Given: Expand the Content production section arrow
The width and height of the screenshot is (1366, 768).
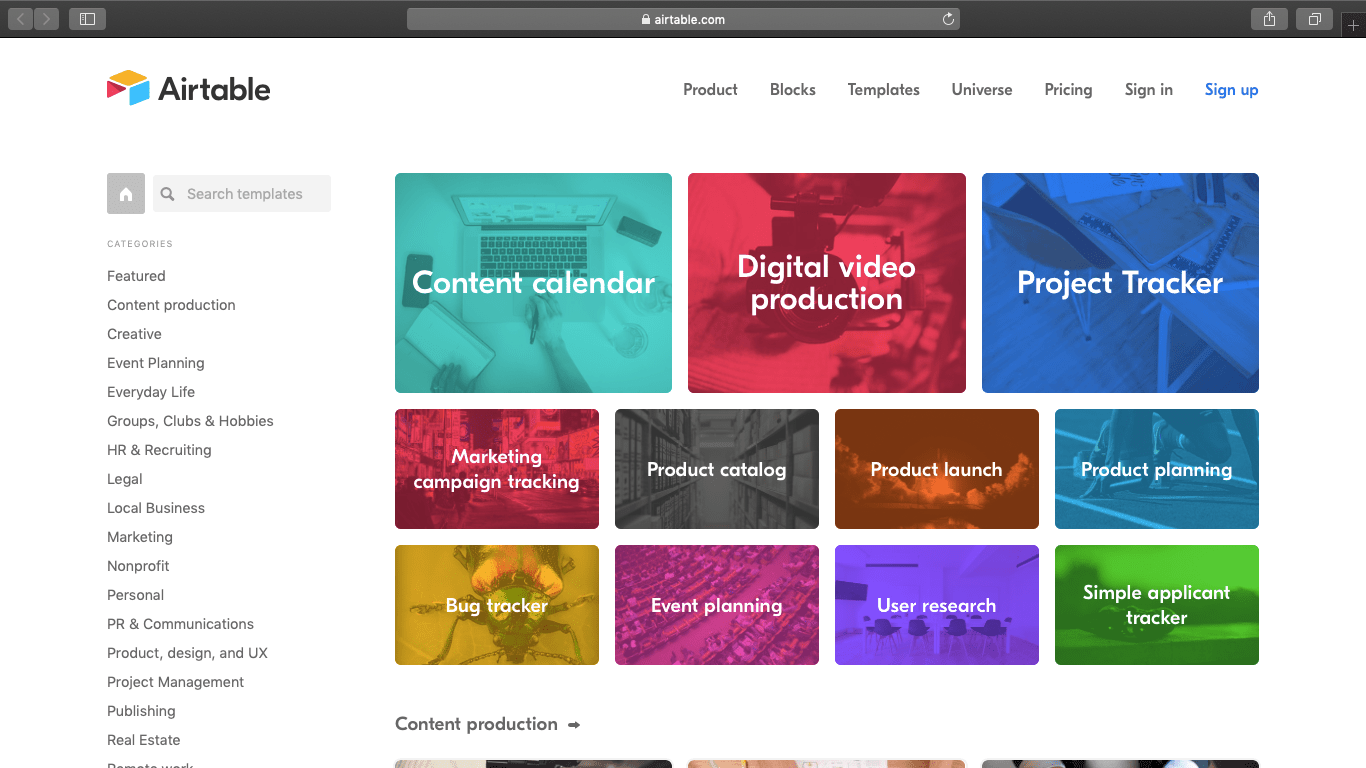Looking at the screenshot, I should (574, 725).
